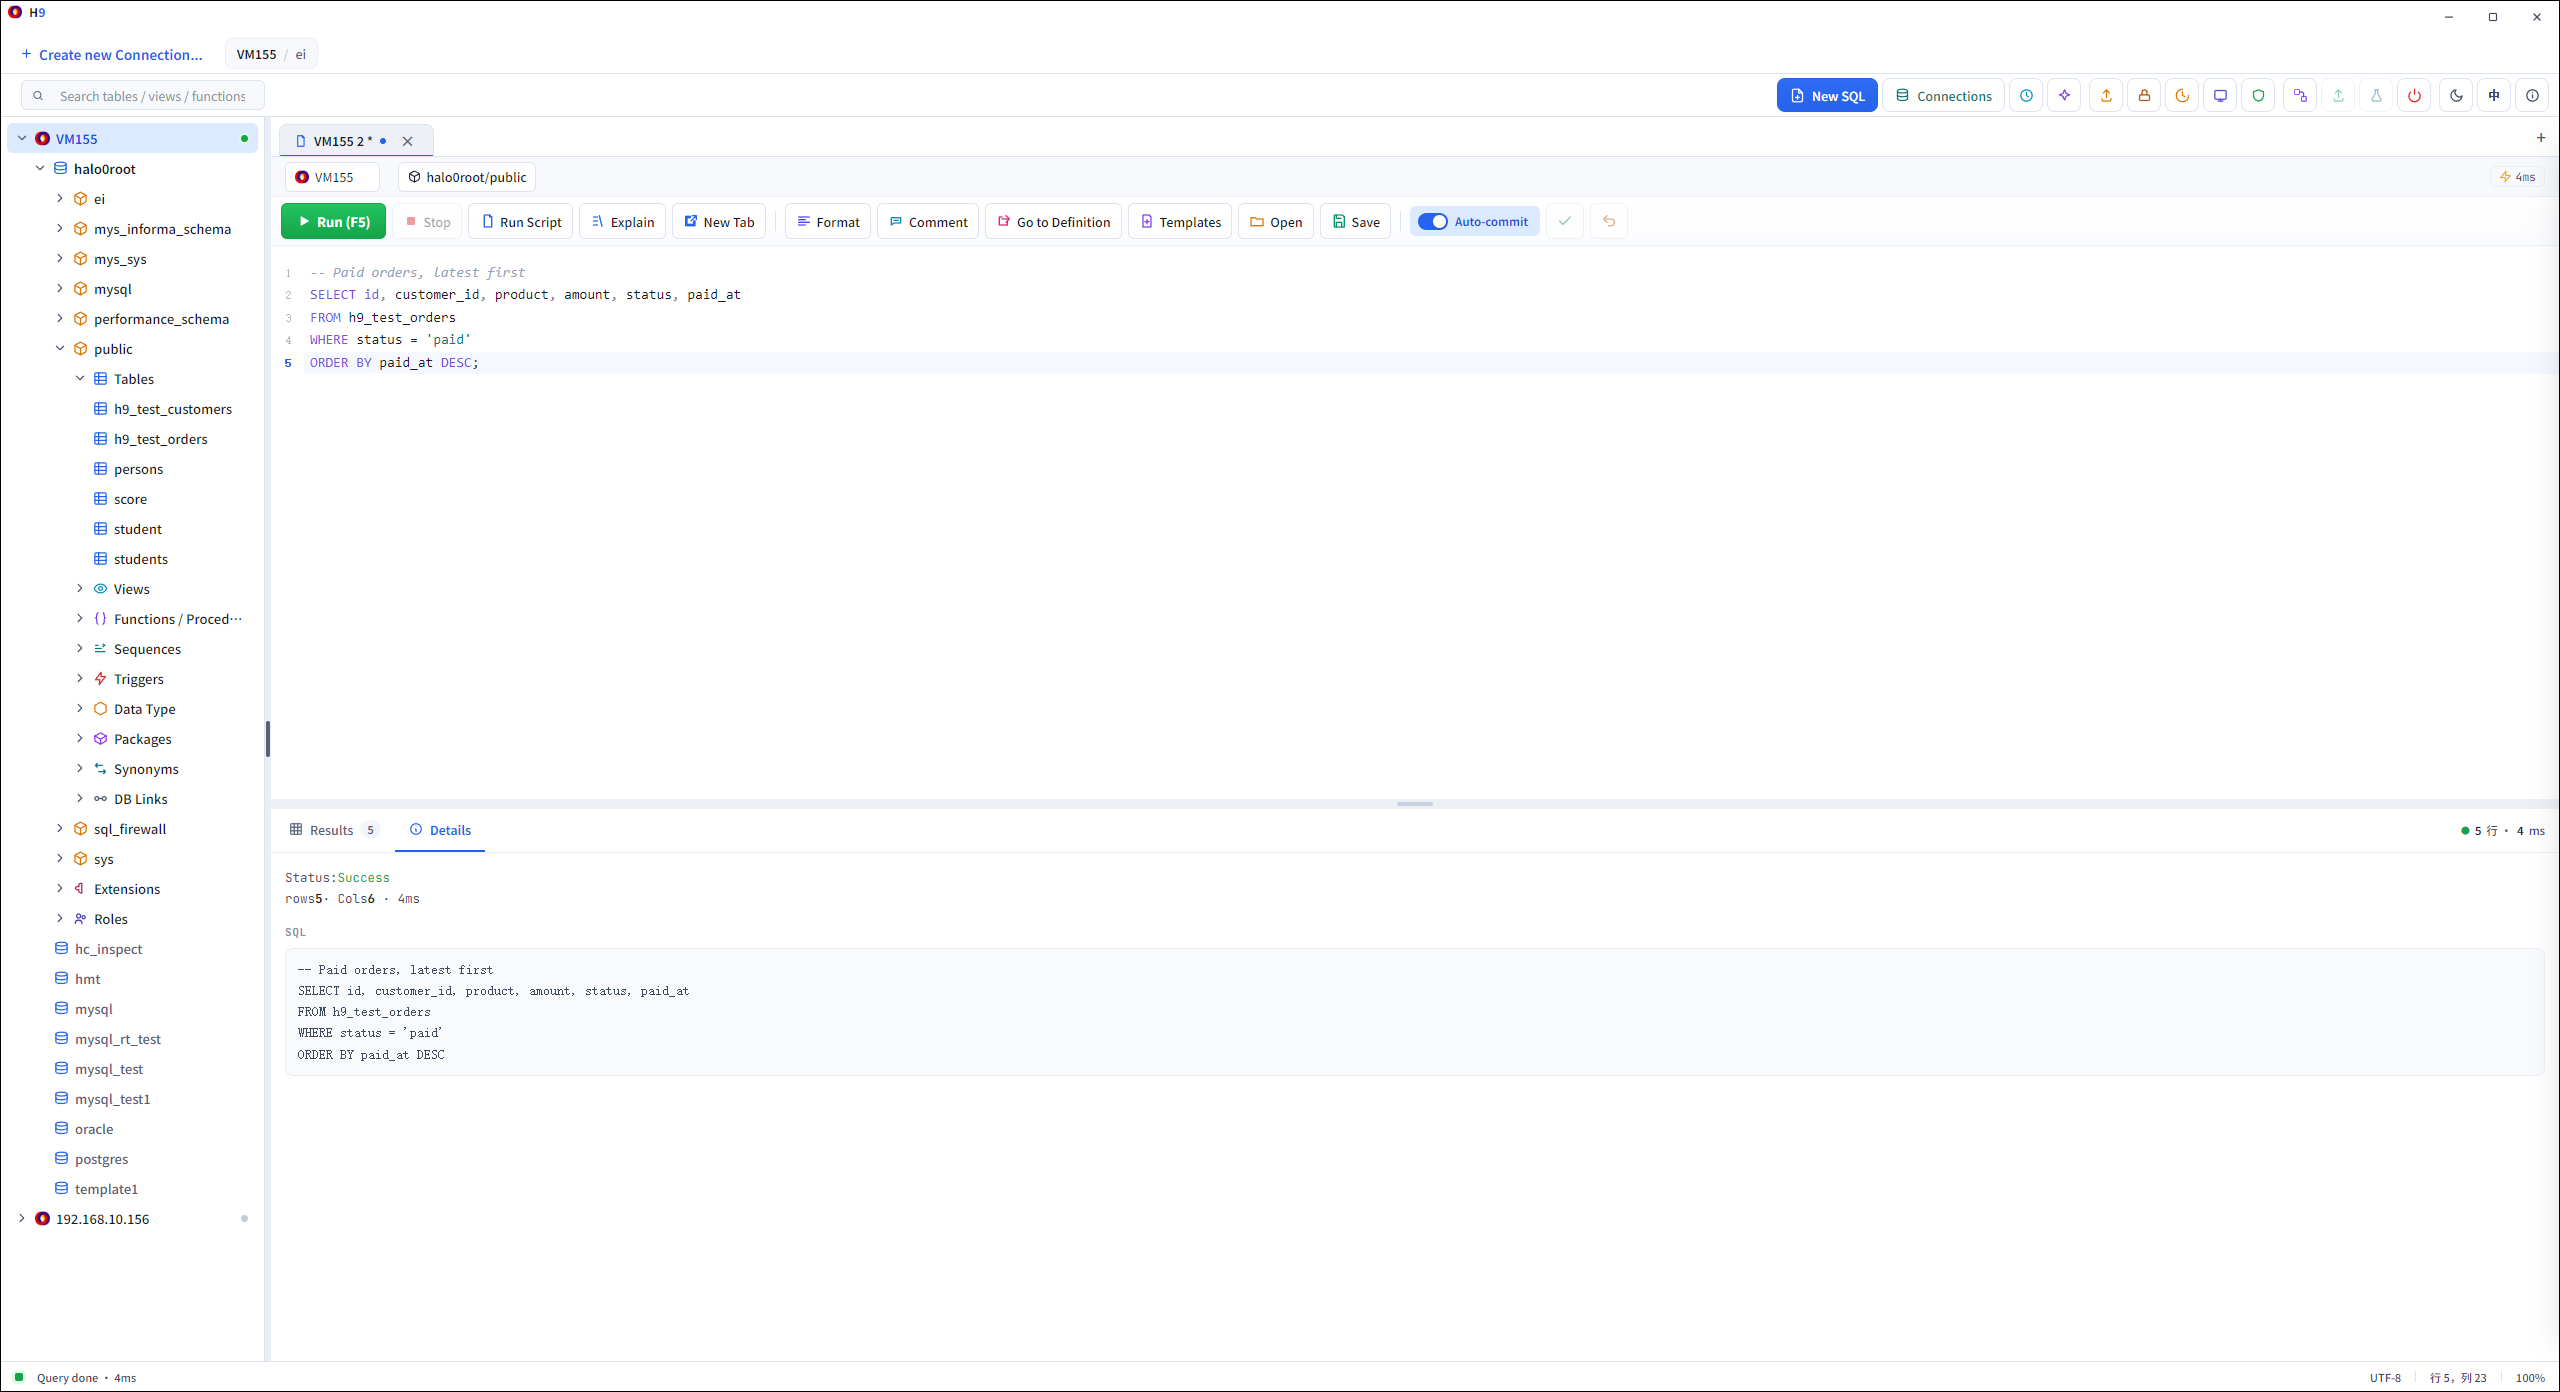Screen dimensions: 2560x1392
Task: Collapse the public schema node
Action: coord(60,349)
